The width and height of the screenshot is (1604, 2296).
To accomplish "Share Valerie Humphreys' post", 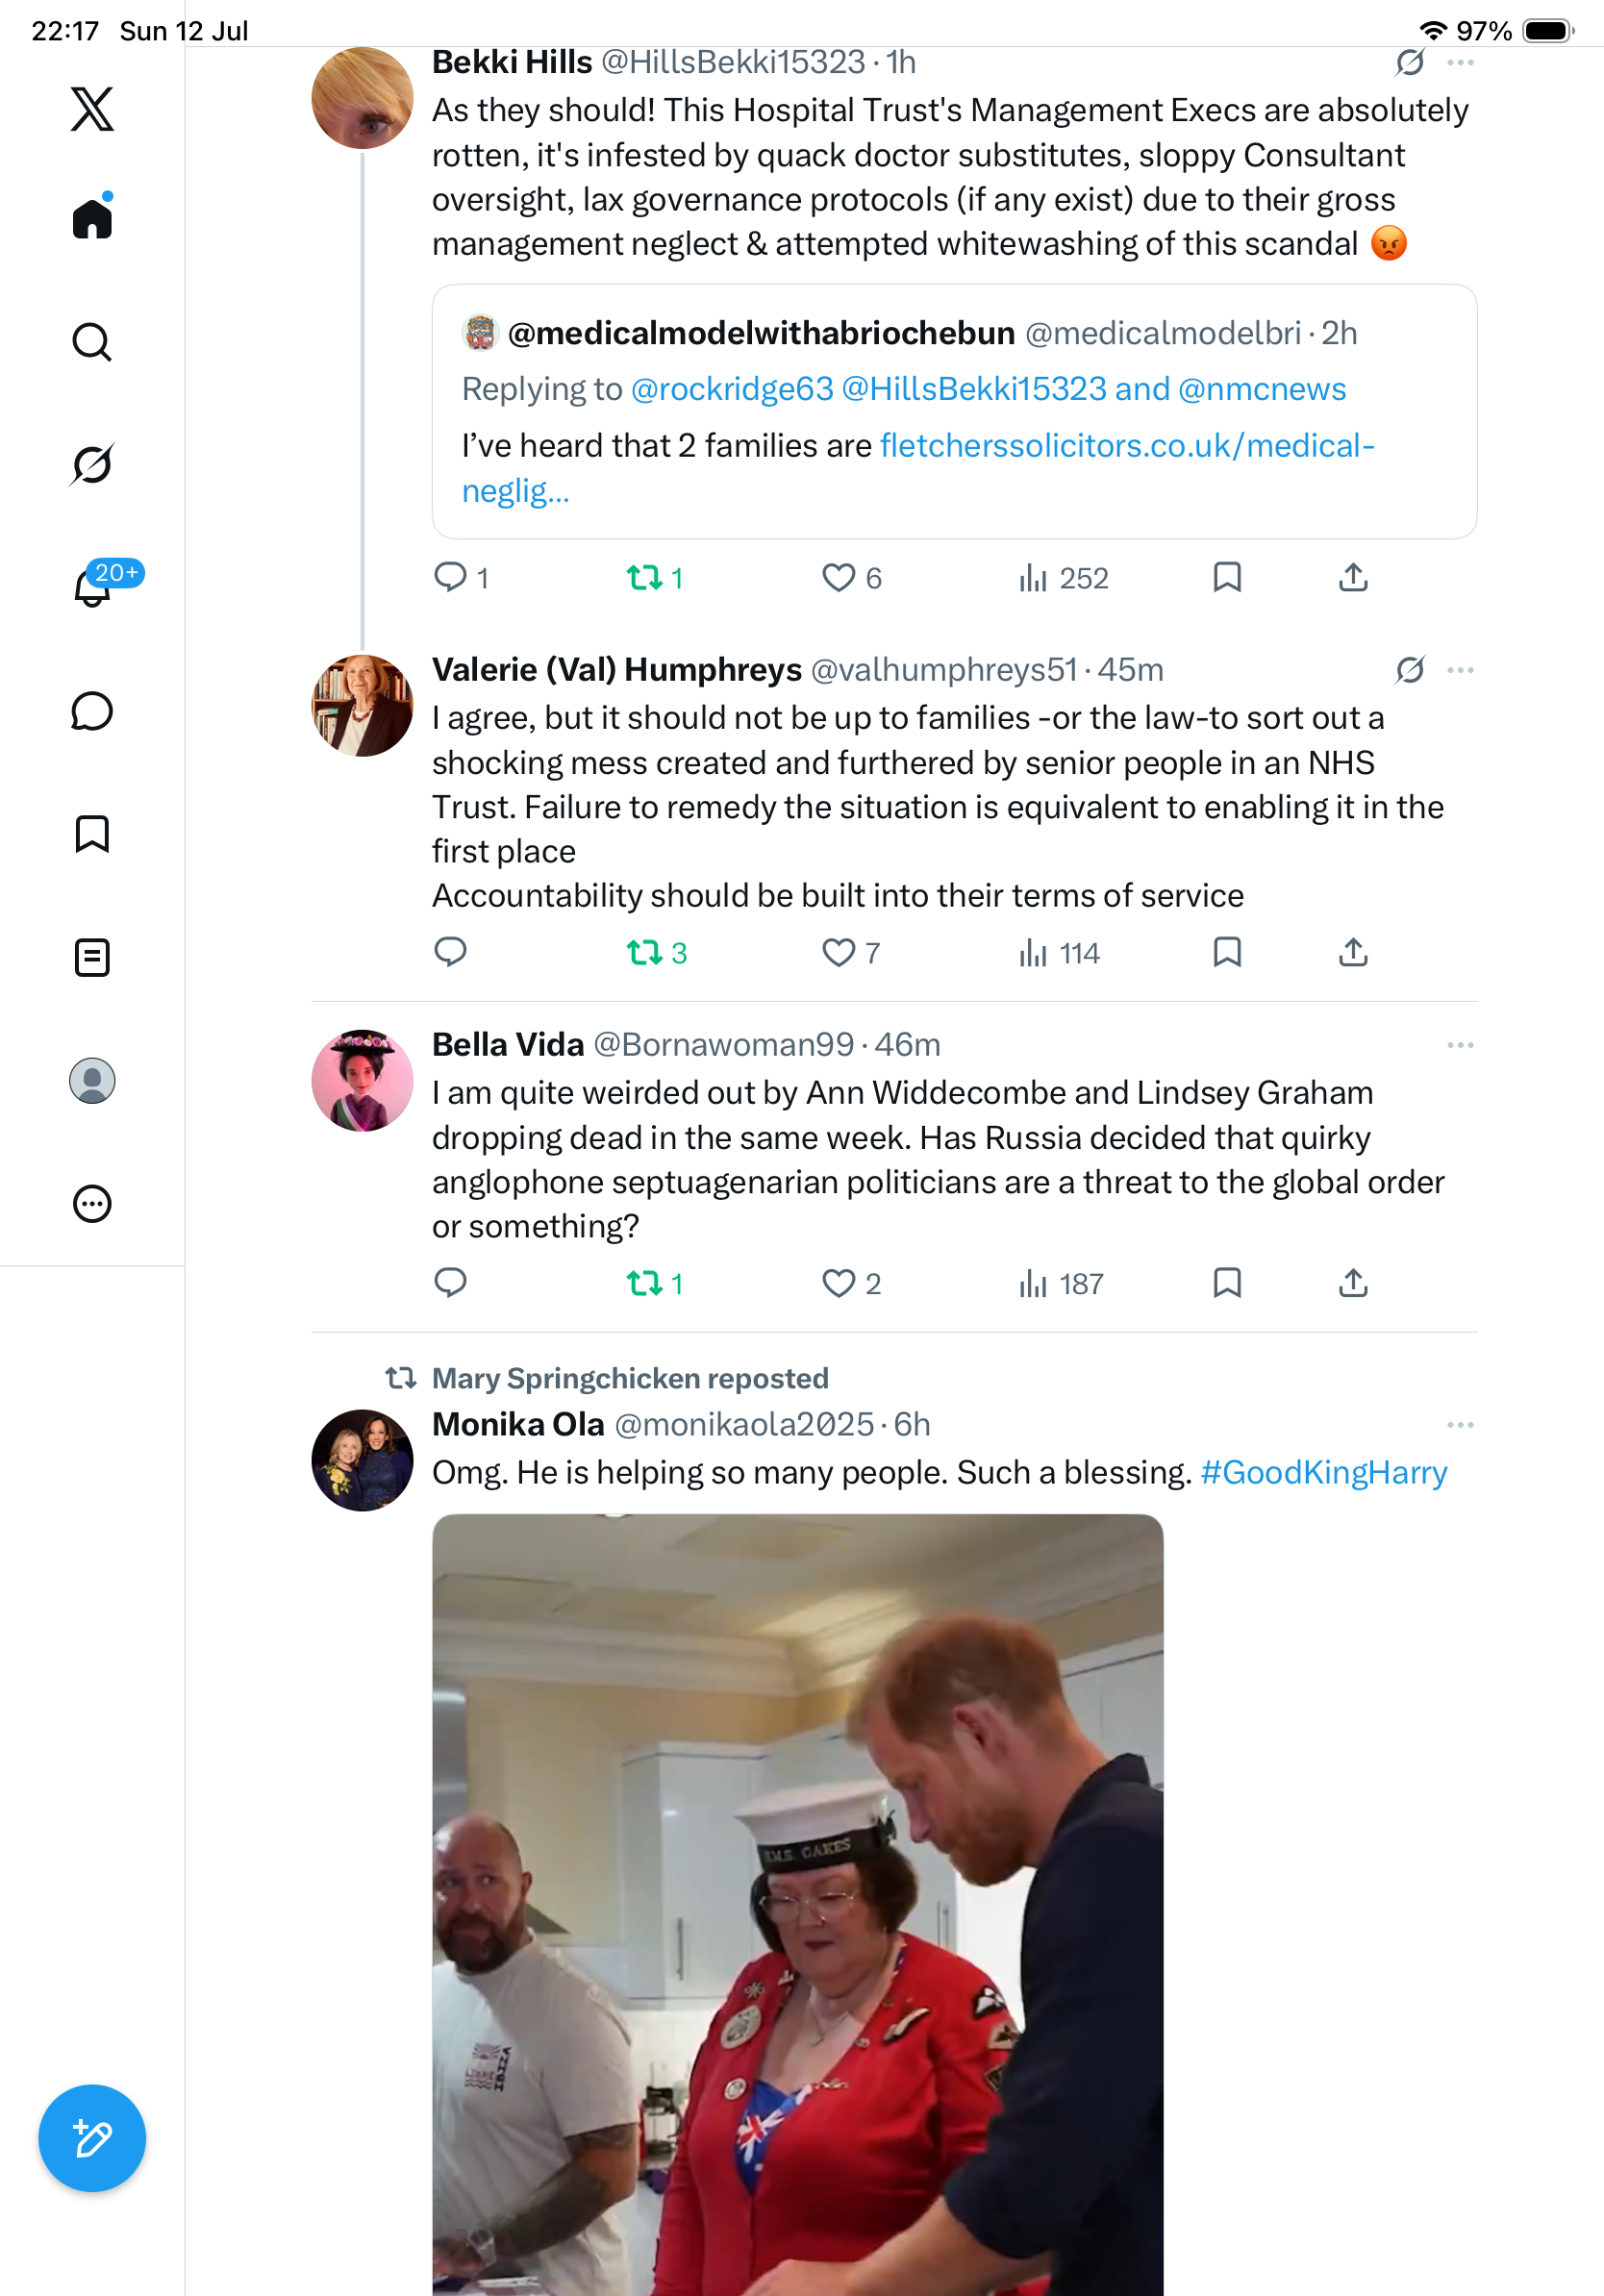I will (x=1353, y=953).
